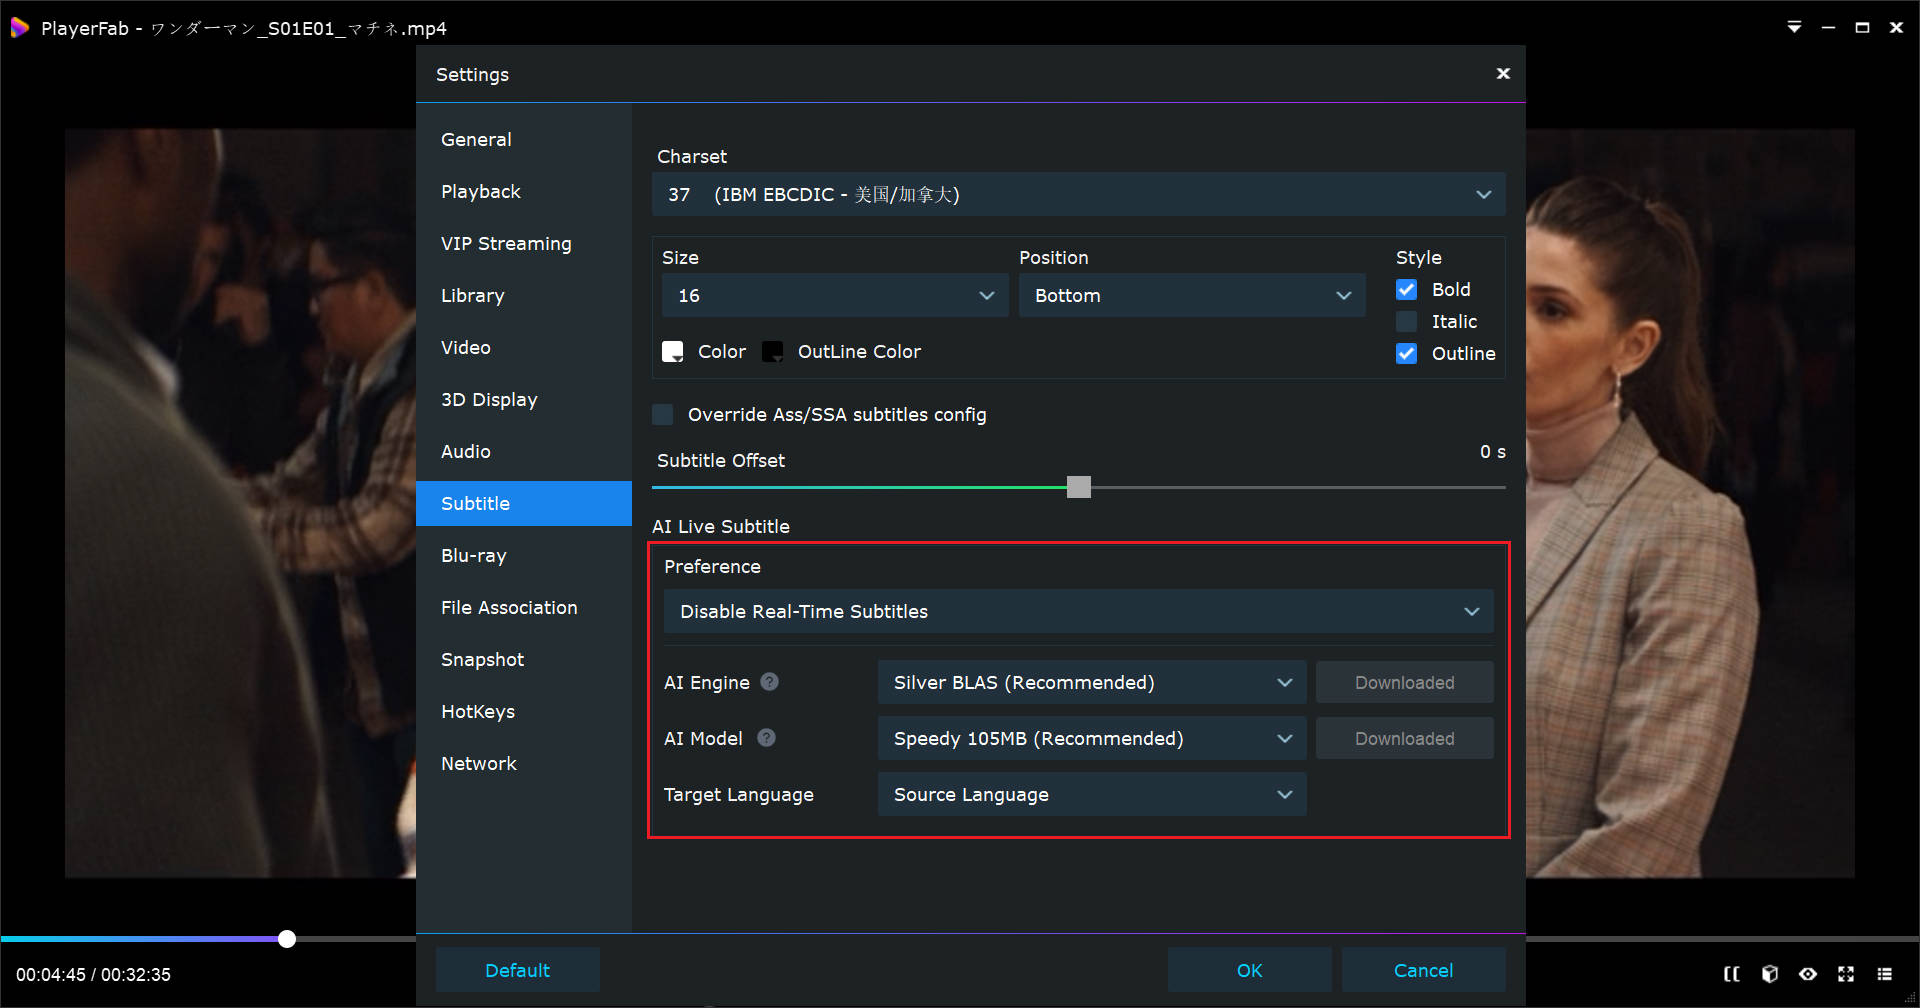
Task: Enable Italic subtitle style
Action: [1406, 321]
